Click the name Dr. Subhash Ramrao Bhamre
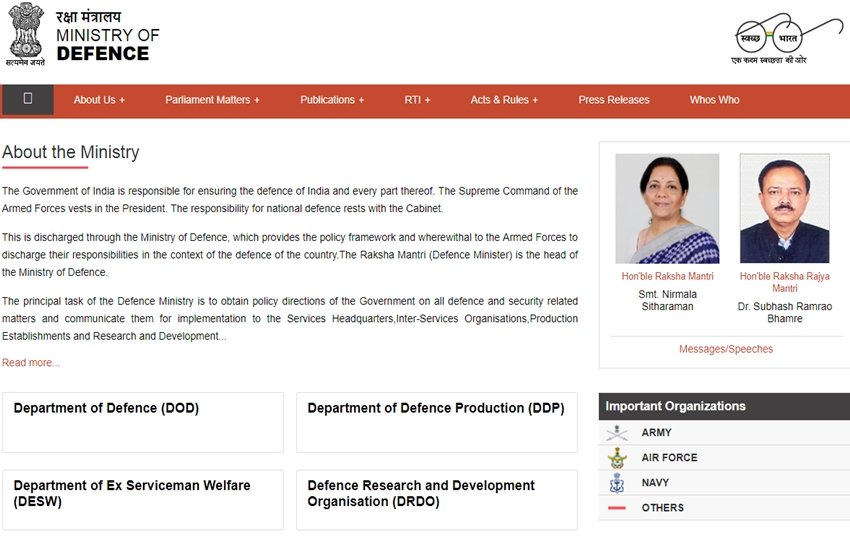 point(784,313)
